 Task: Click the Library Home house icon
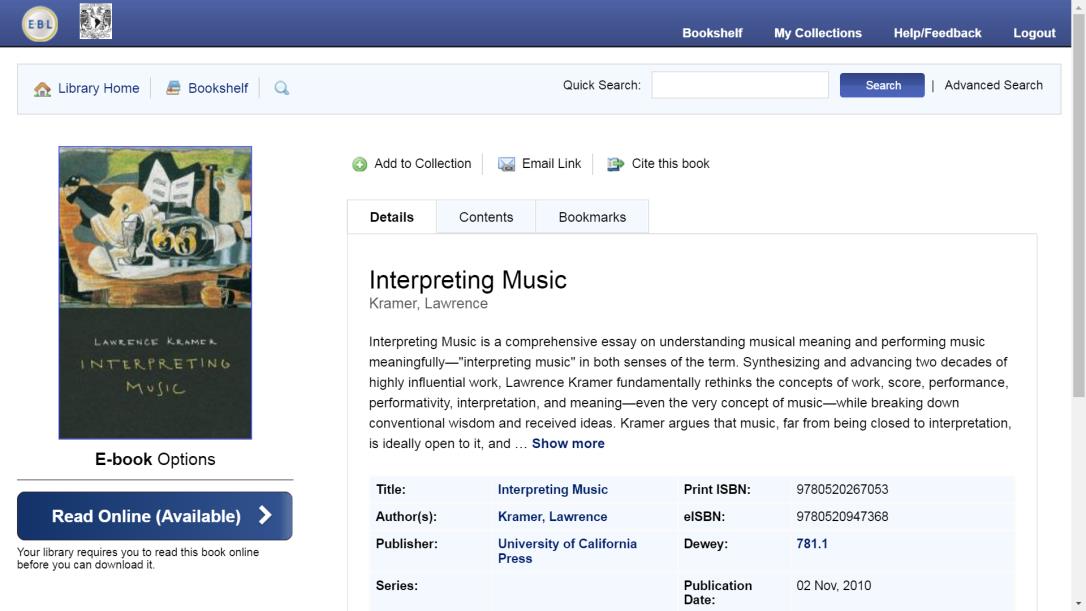click(42, 89)
